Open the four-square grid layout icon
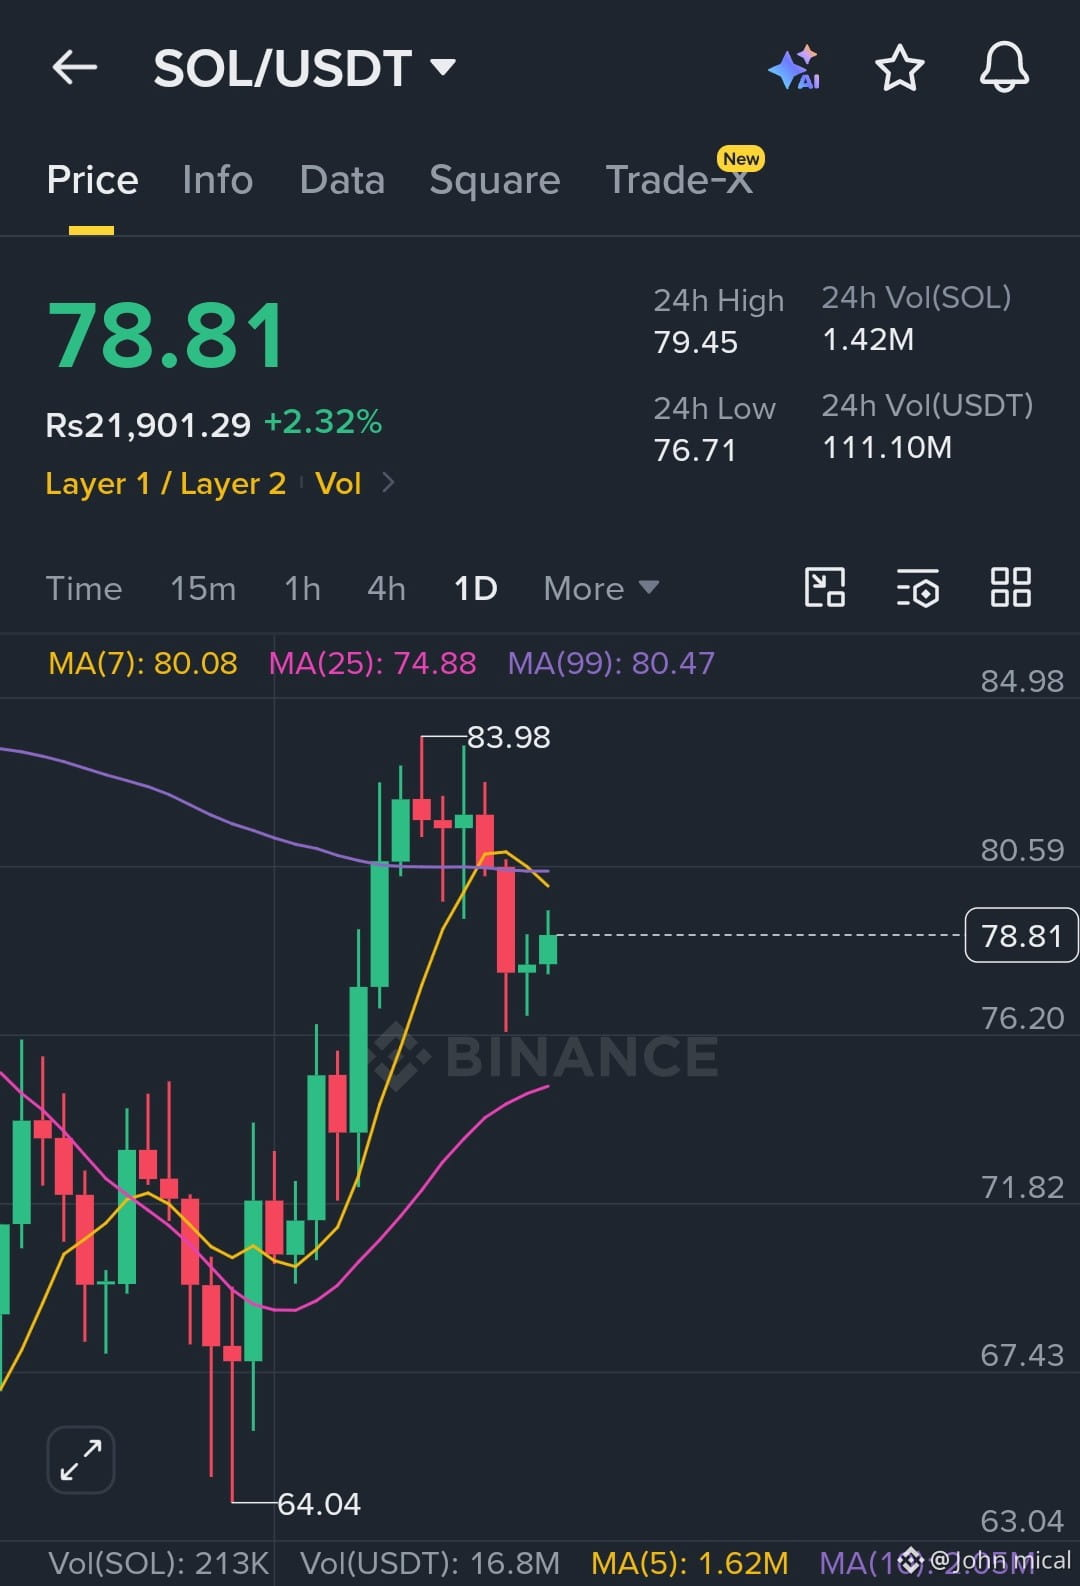 pyautogui.click(x=1010, y=587)
